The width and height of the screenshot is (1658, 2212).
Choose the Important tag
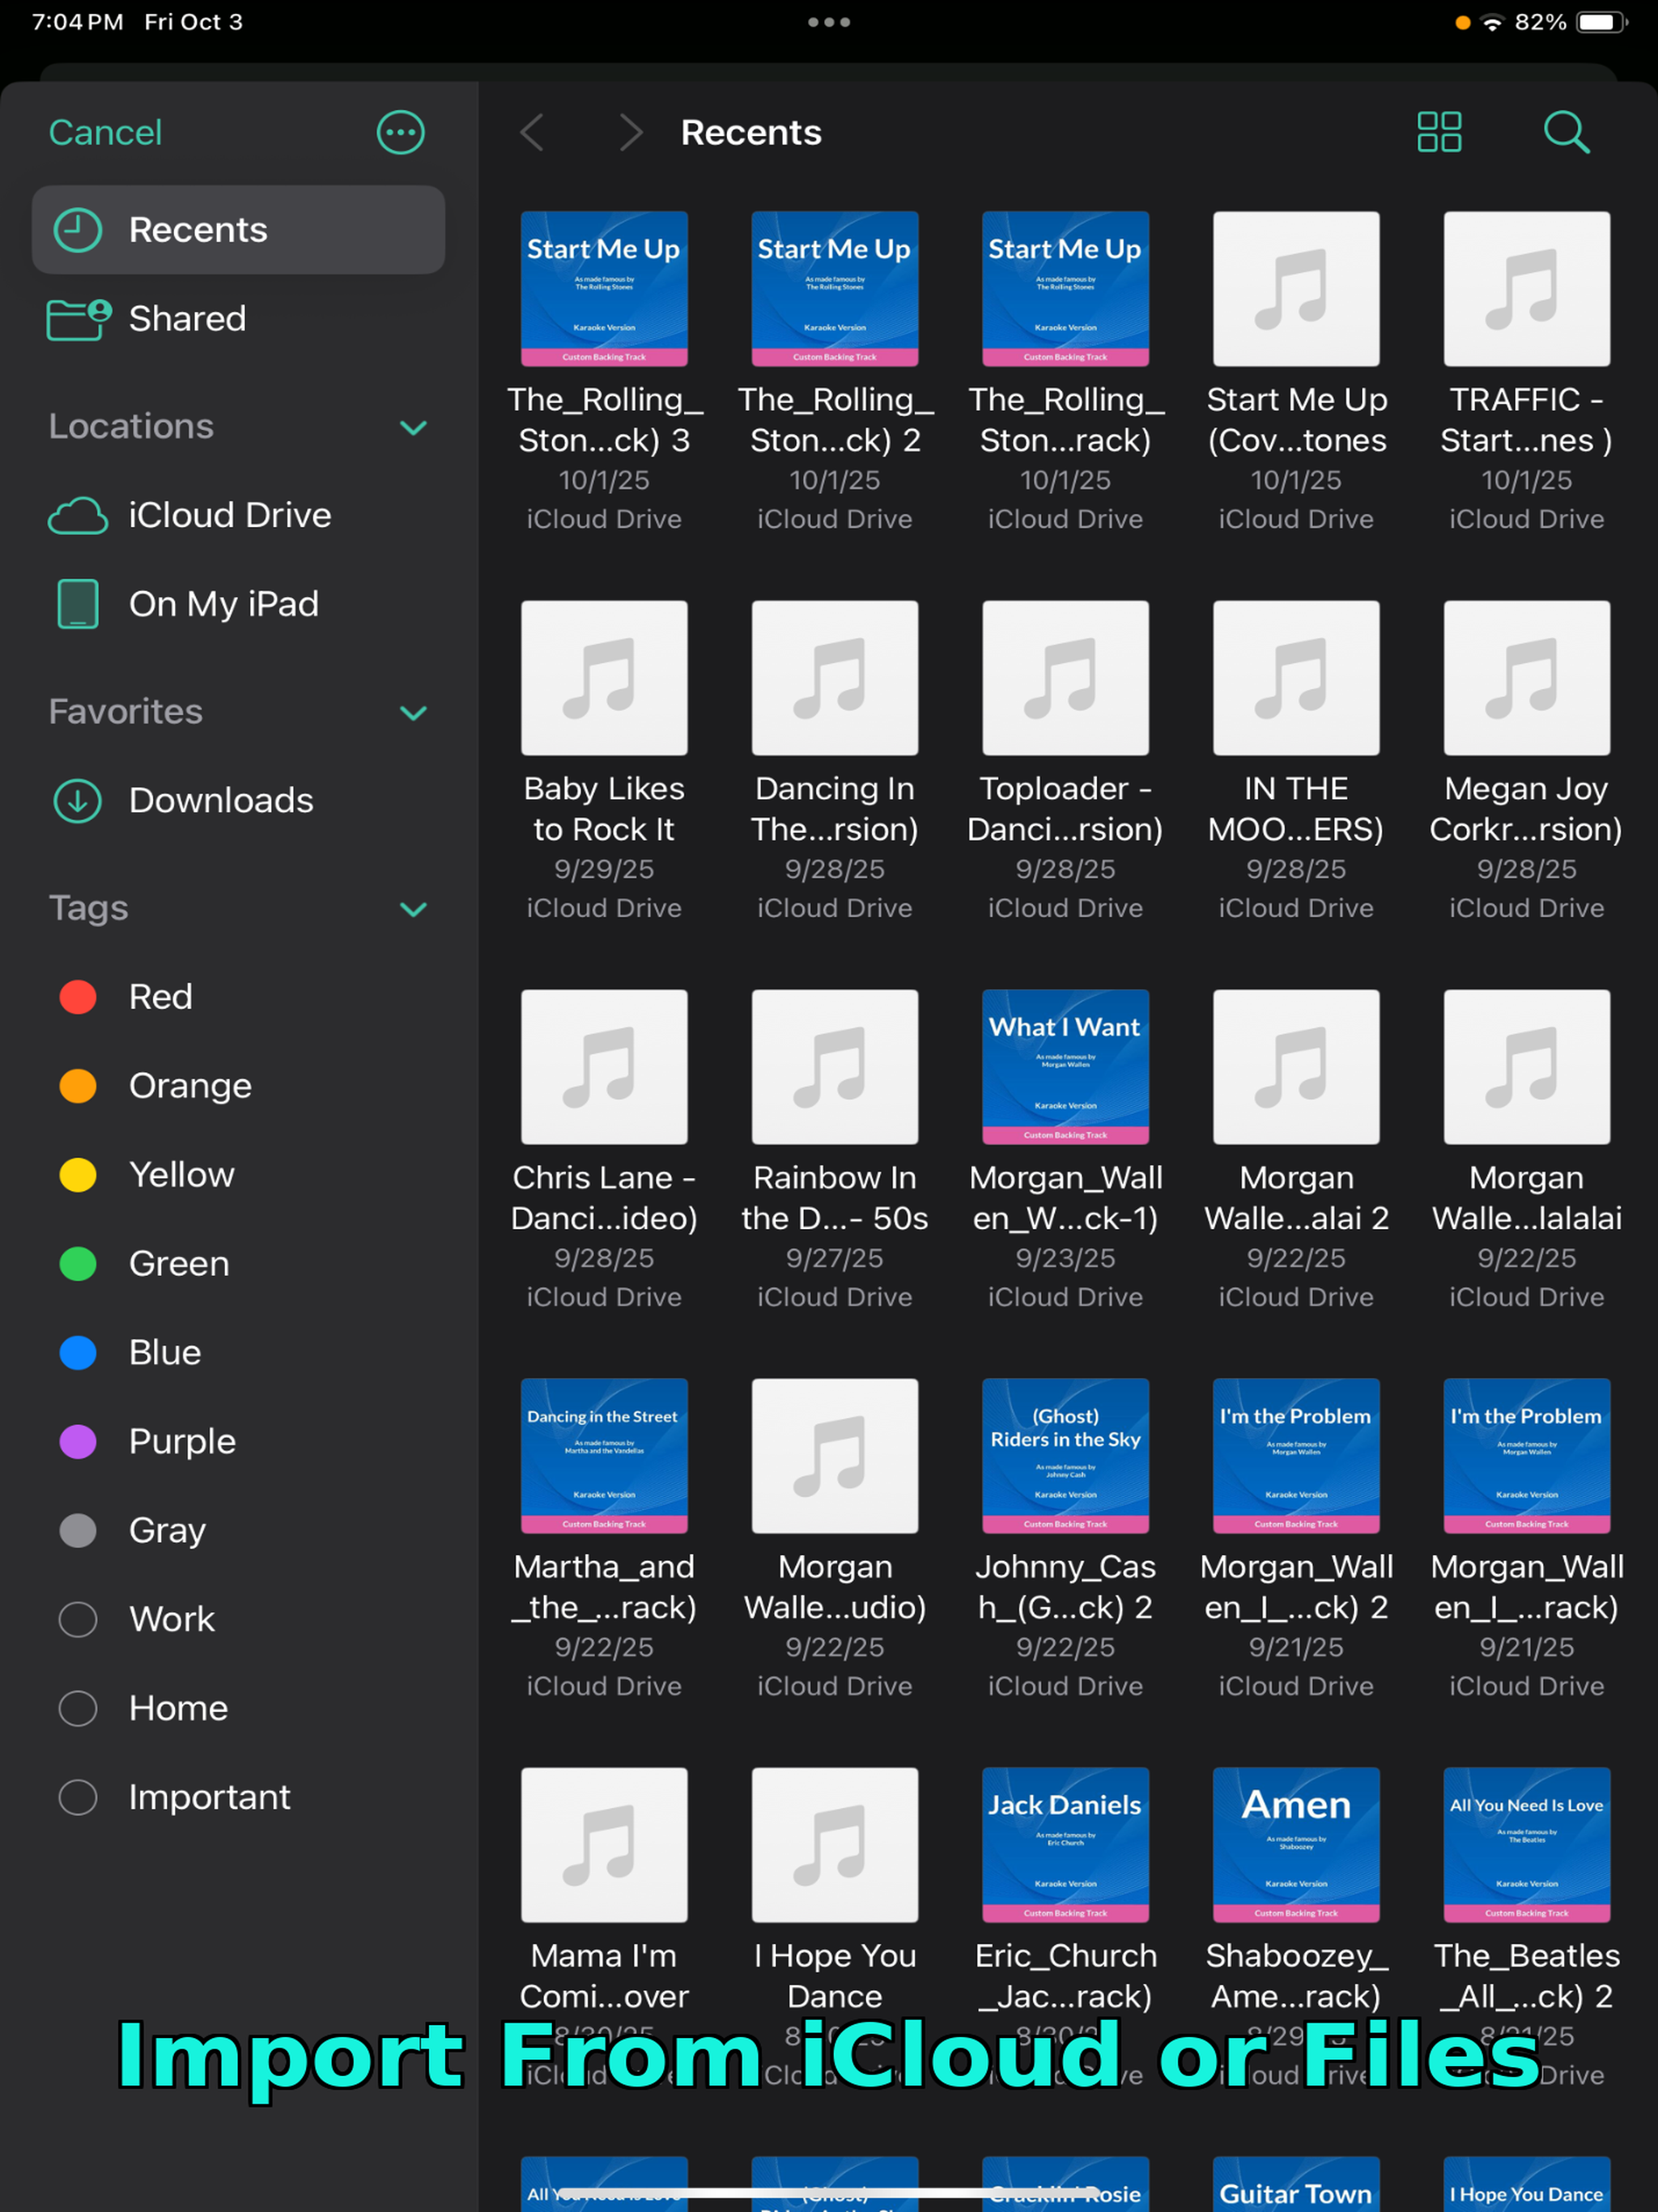238,1798
